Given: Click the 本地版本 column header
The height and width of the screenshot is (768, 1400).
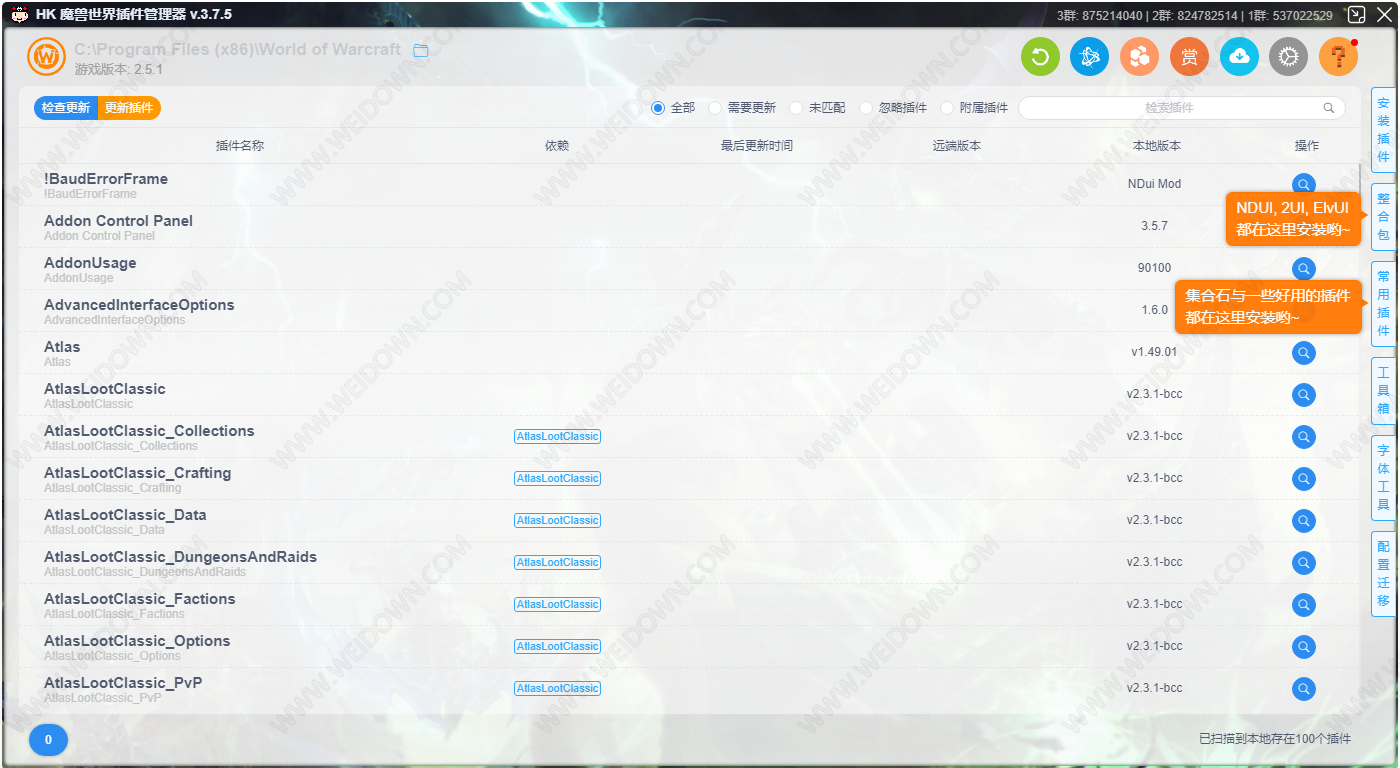Looking at the screenshot, I should (1156, 146).
